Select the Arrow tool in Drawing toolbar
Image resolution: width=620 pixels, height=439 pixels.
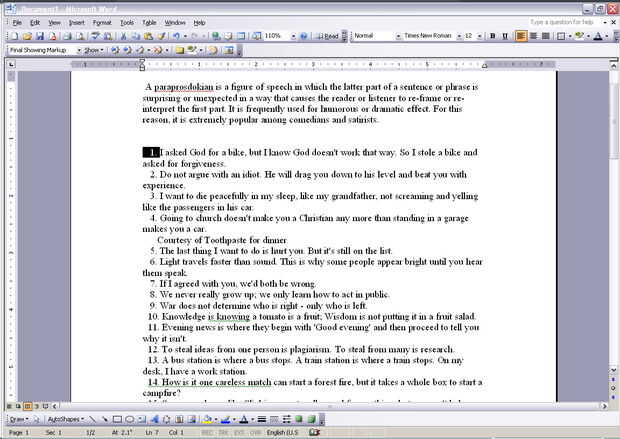pos(104,419)
